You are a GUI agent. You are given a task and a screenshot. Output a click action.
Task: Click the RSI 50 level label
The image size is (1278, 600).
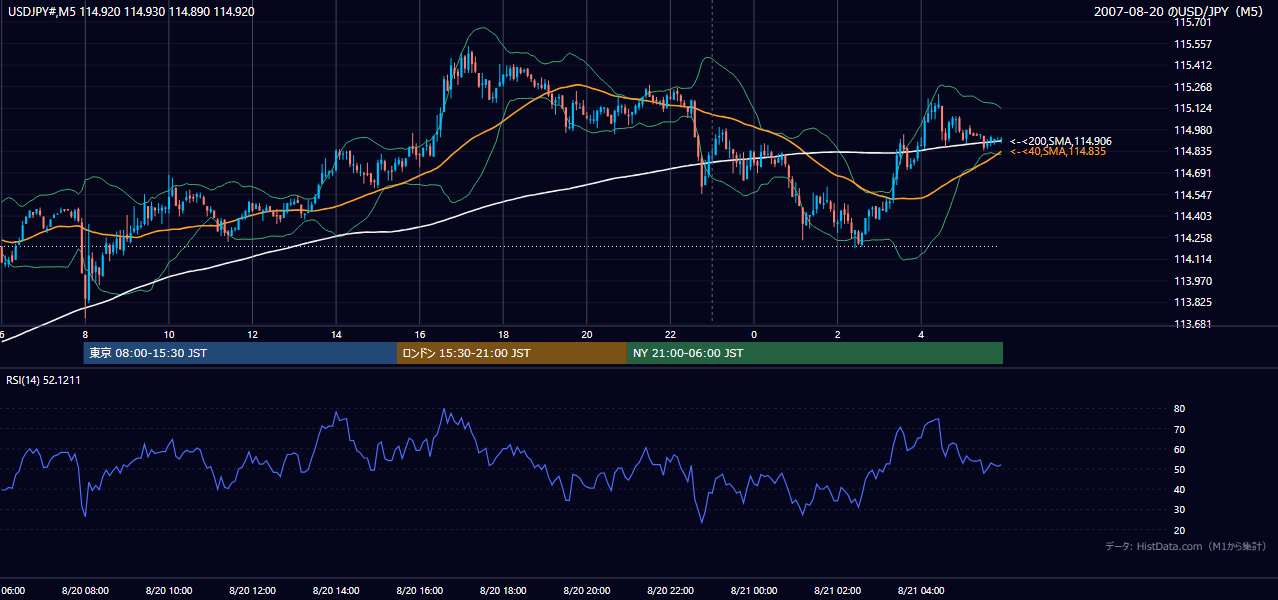tap(1179, 469)
